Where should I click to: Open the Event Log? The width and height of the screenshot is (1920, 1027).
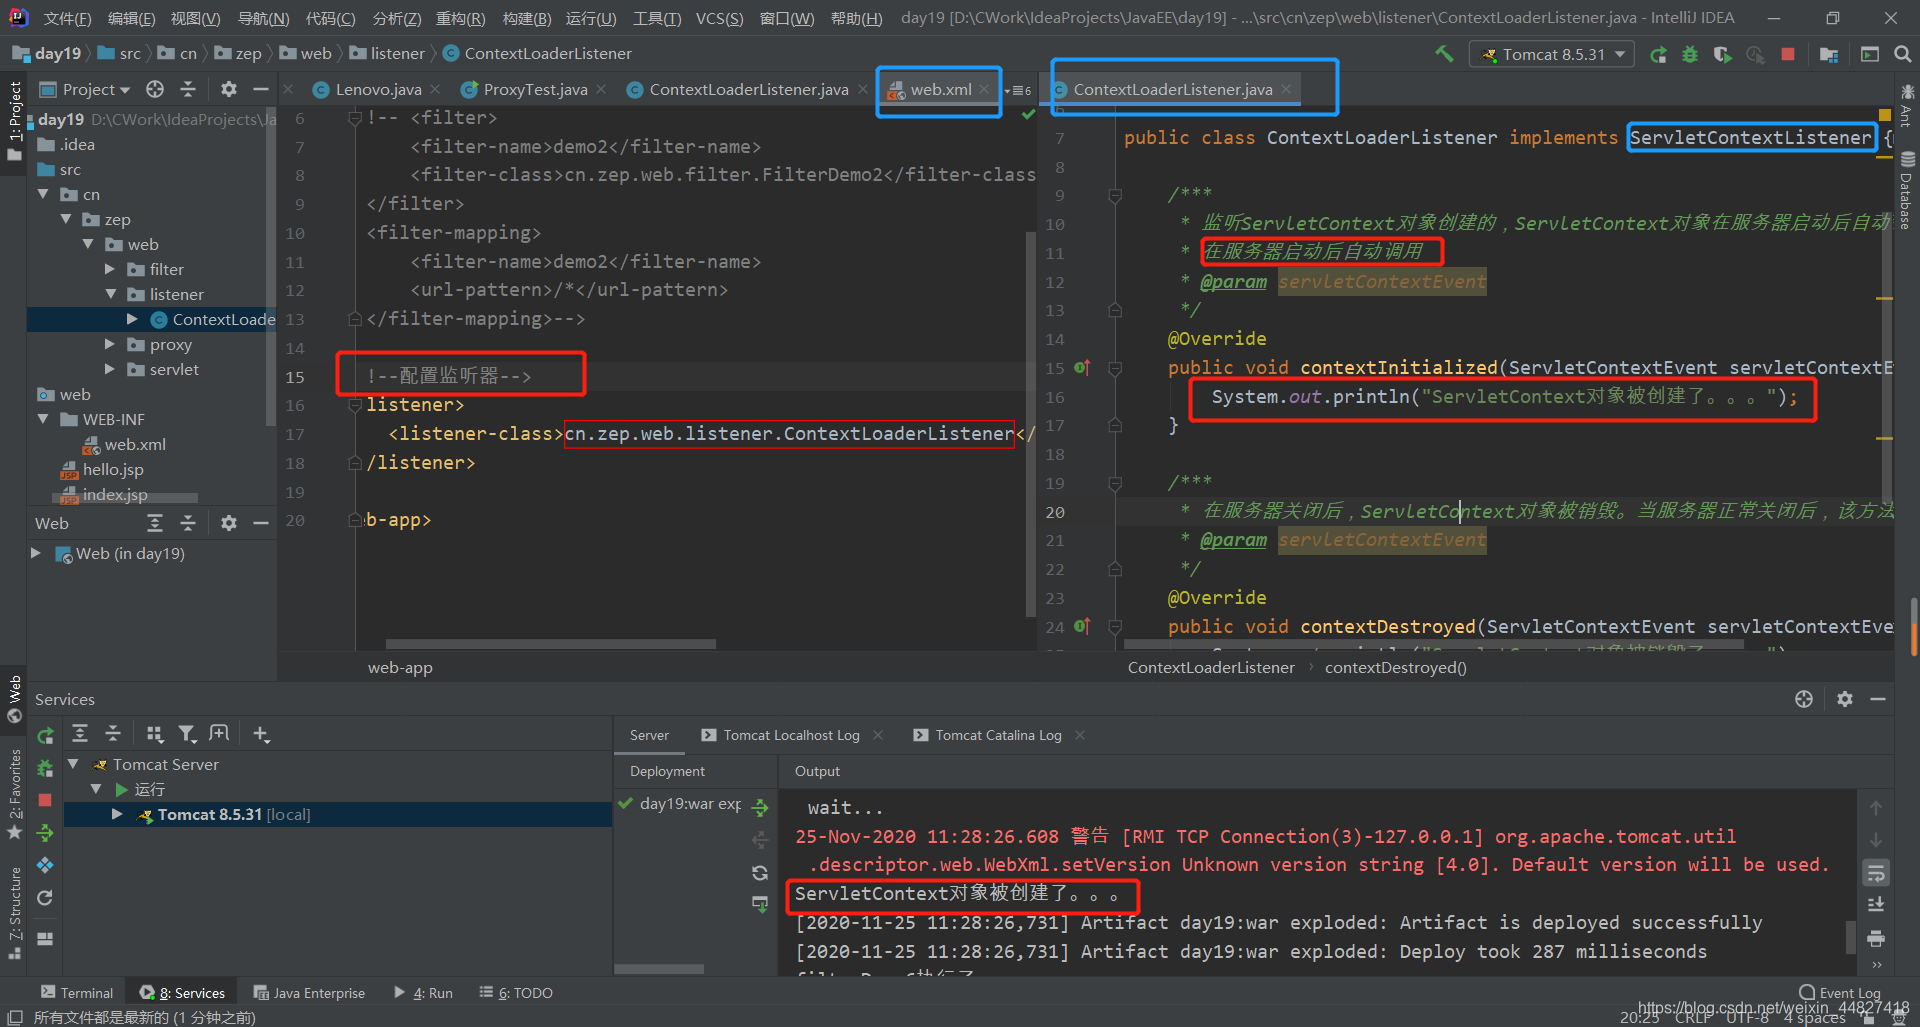click(x=1840, y=993)
